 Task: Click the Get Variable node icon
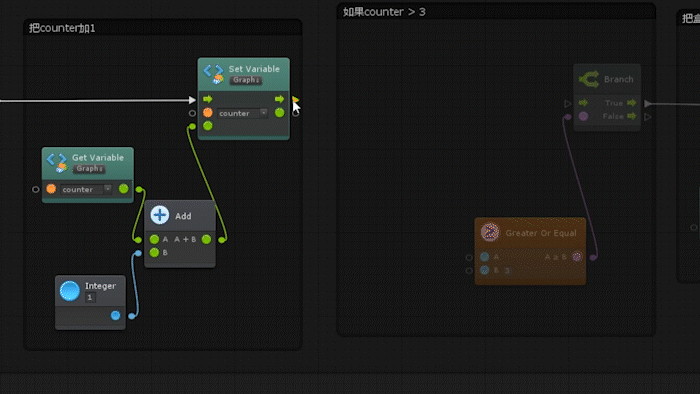pyautogui.click(x=57, y=162)
